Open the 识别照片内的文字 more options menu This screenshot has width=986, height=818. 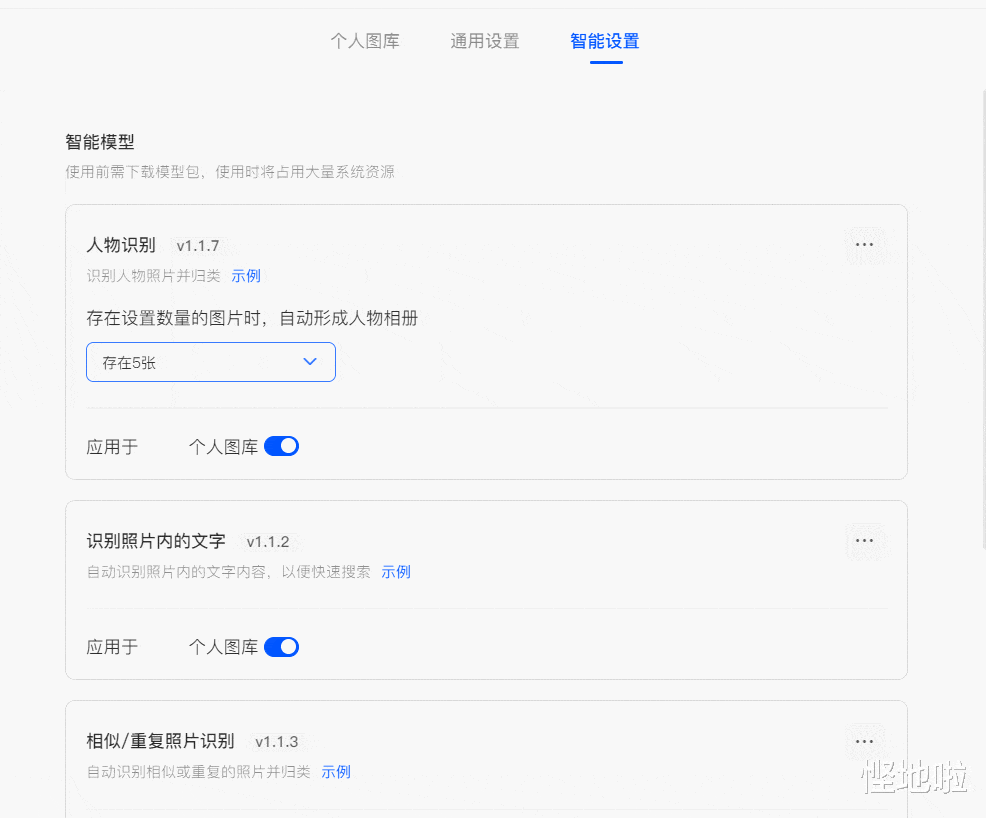pos(865,541)
